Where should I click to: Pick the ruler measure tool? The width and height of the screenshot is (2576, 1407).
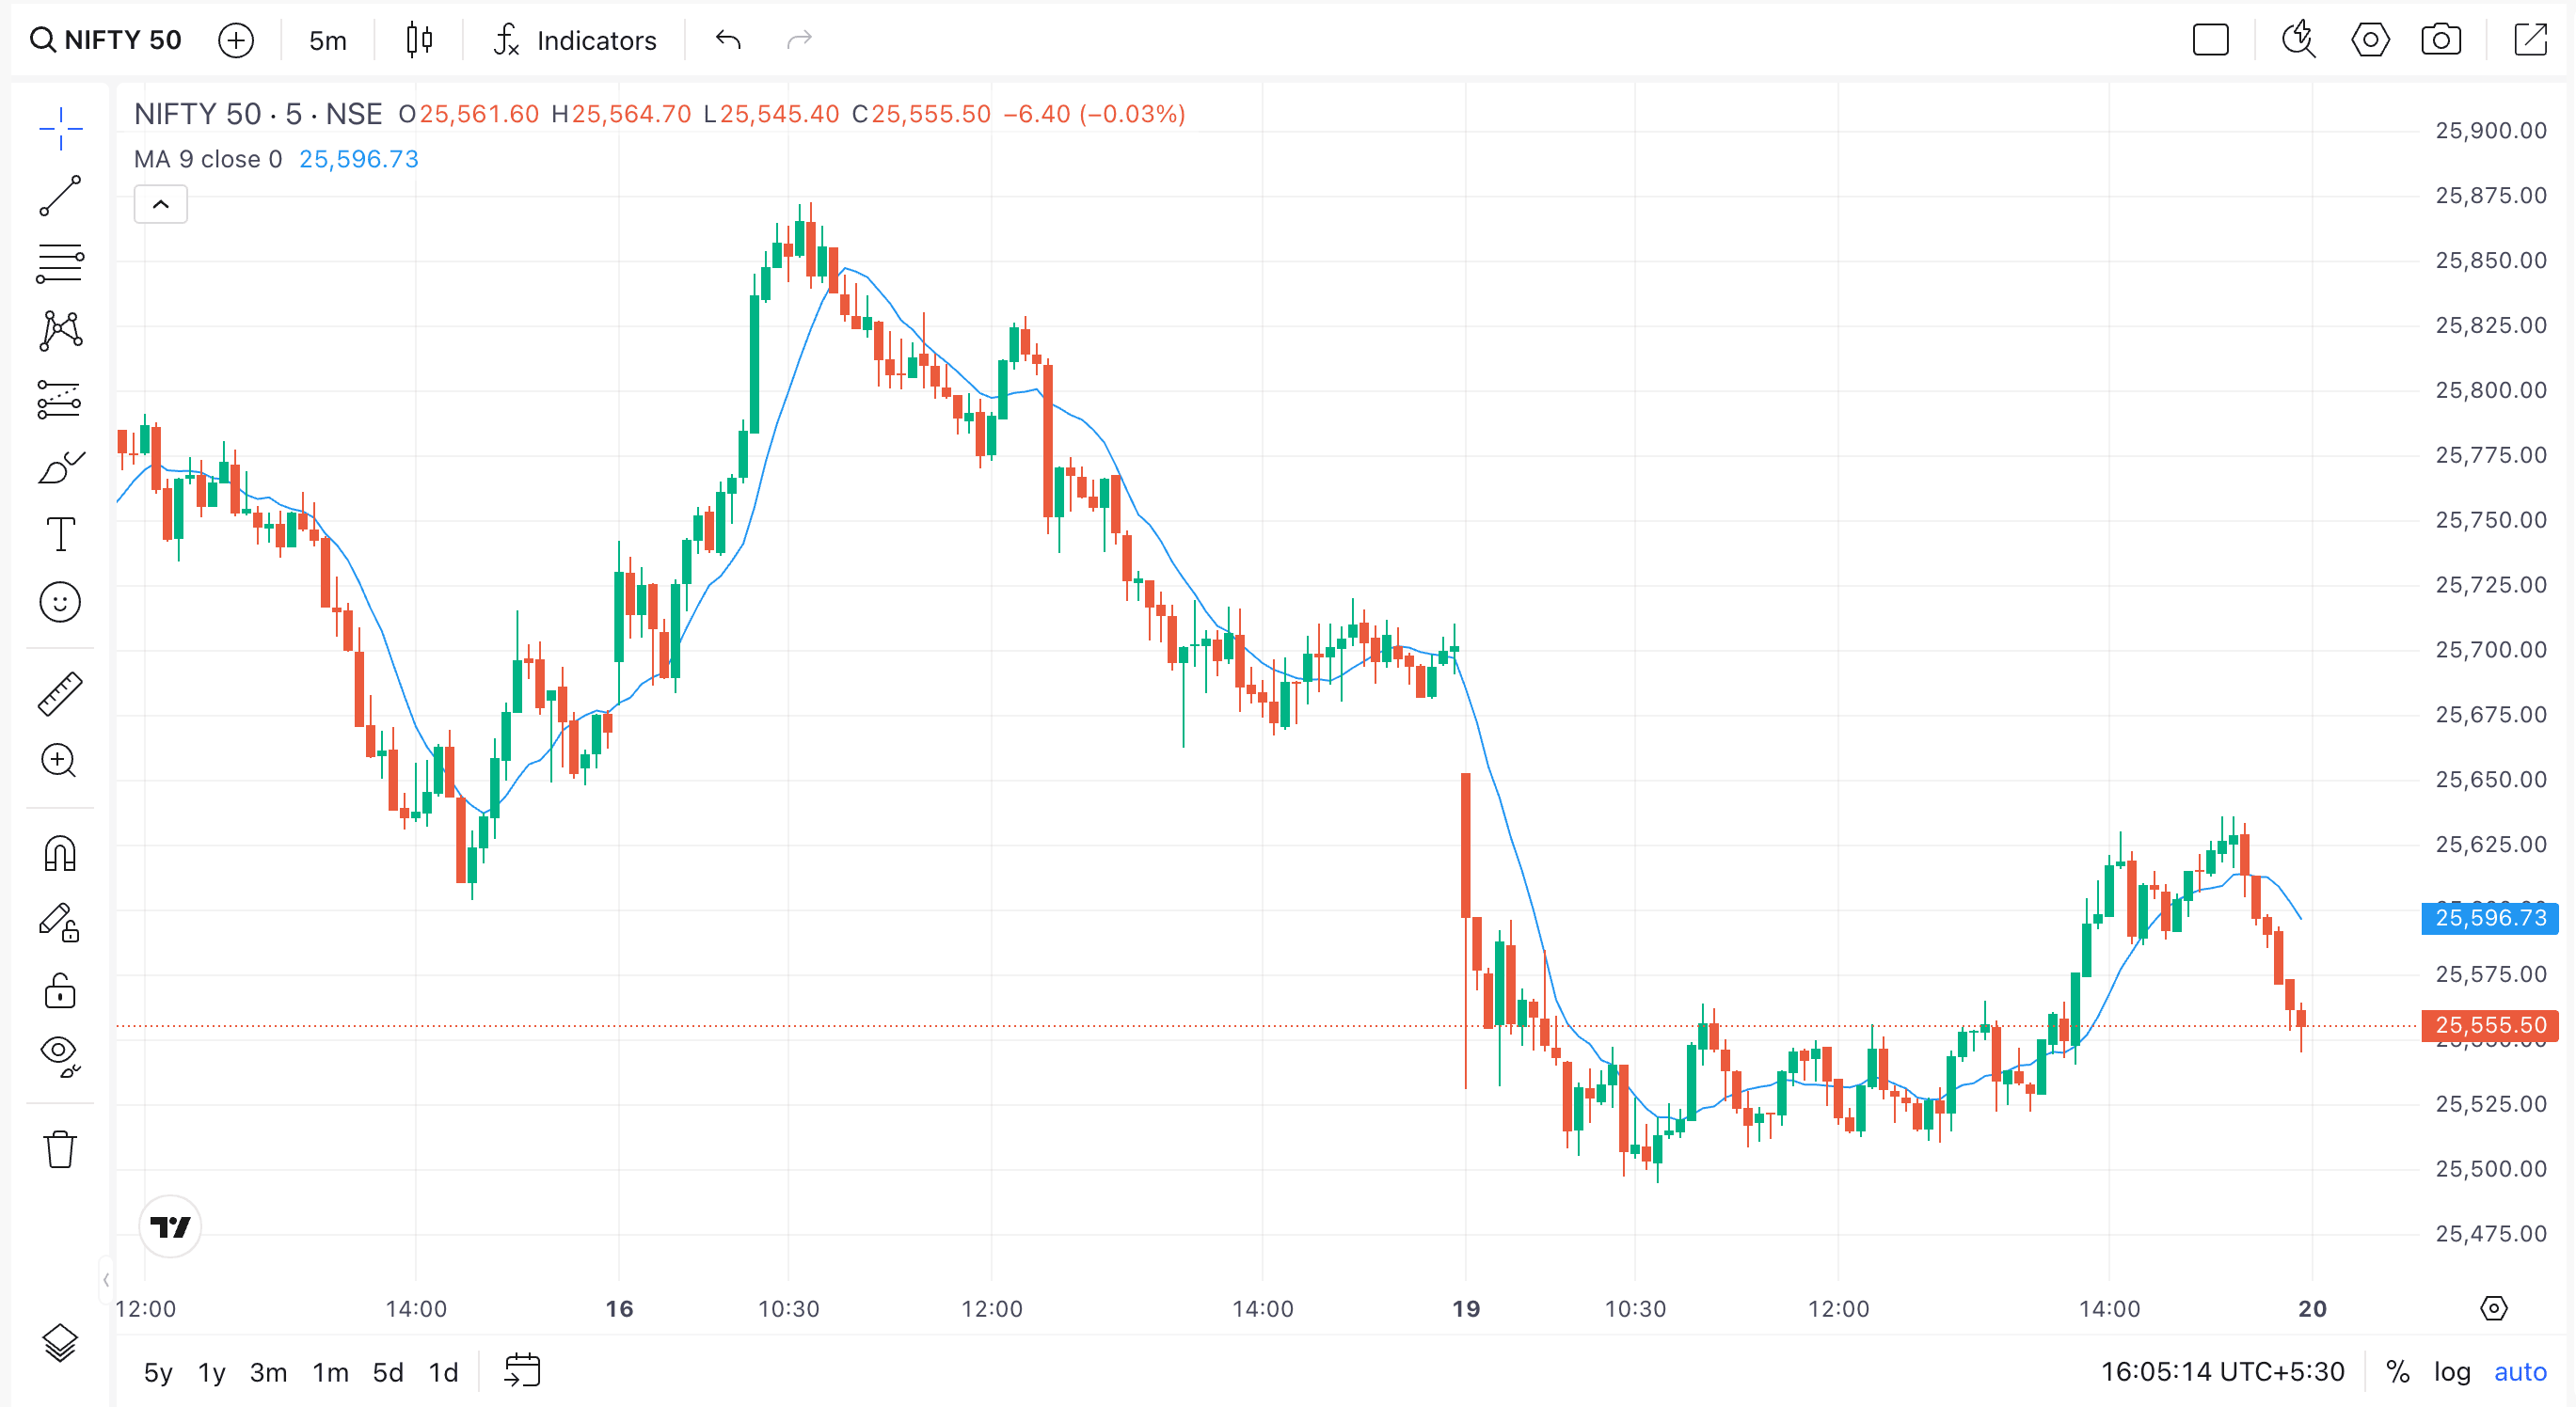(60, 694)
